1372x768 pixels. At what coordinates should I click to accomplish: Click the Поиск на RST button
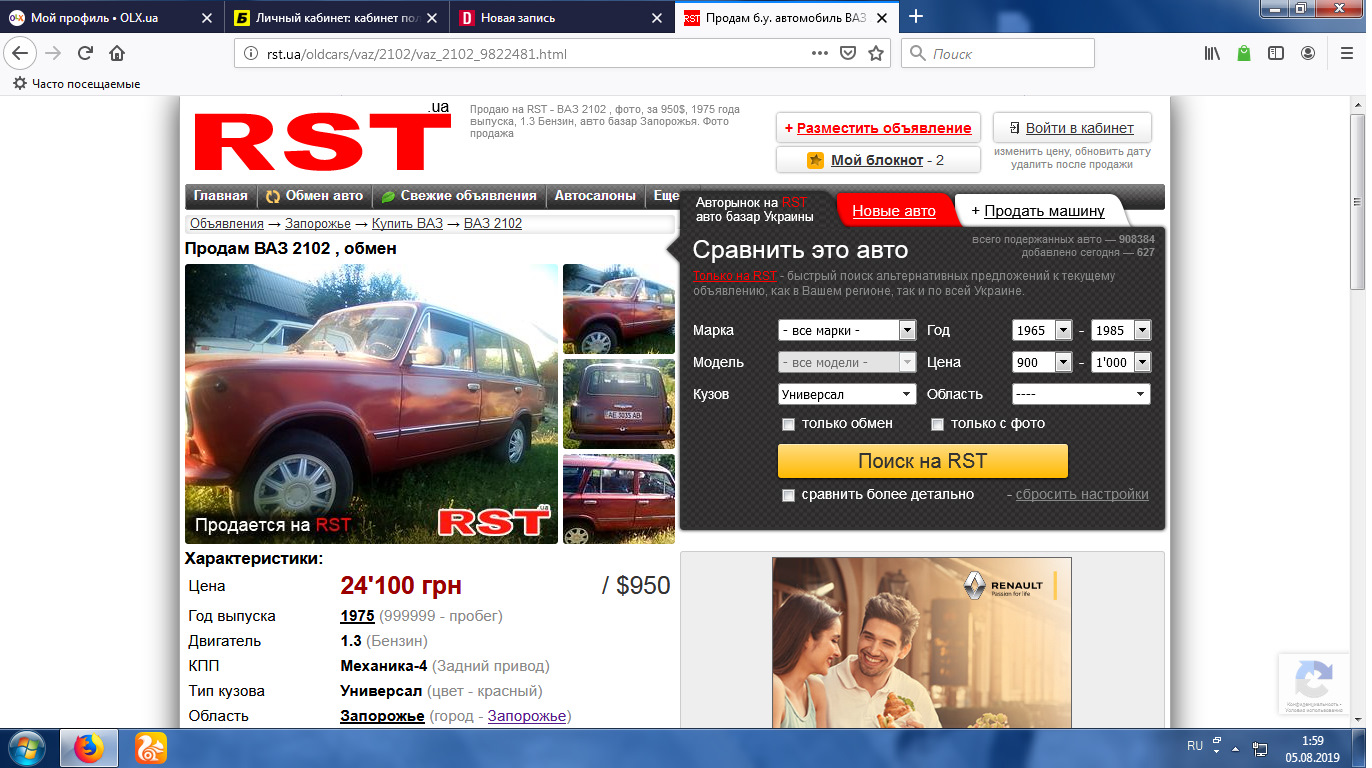click(x=923, y=461)
